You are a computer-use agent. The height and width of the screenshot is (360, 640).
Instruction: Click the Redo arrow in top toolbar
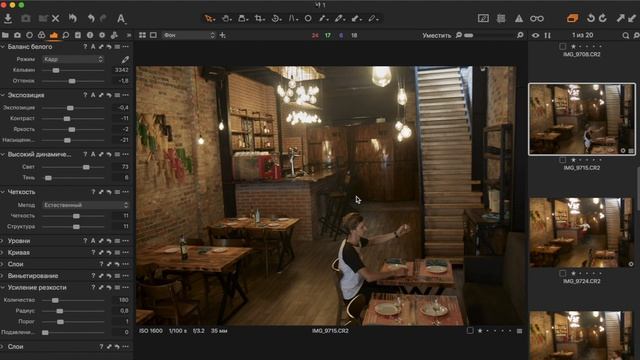[103, 18]
